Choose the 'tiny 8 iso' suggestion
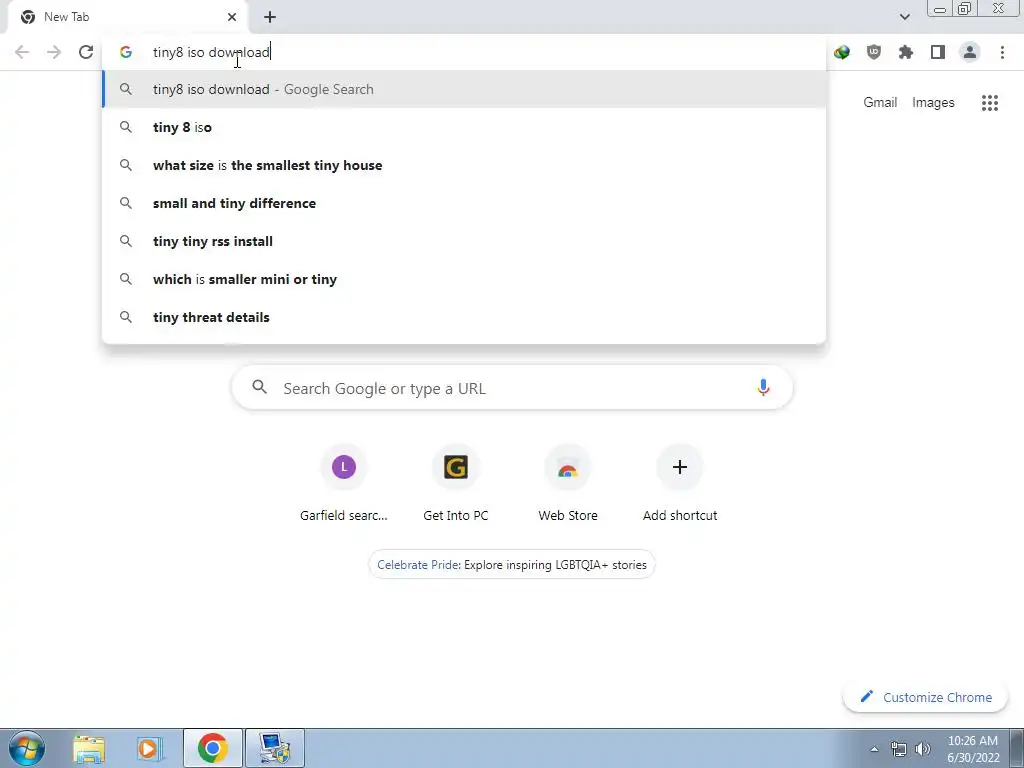This screenshot has width=1024, height=768. (464, 127)
